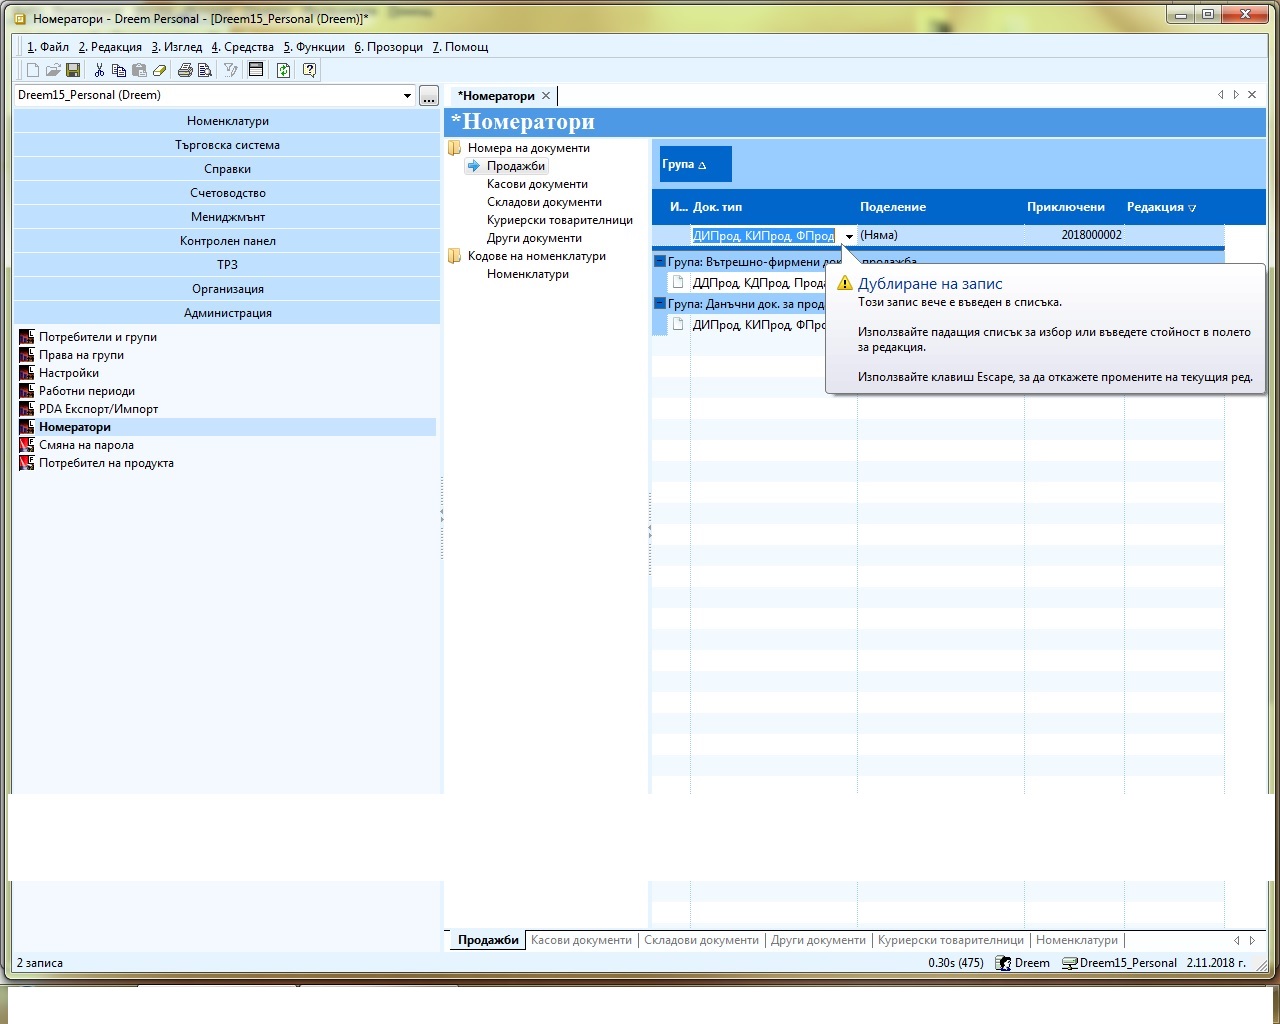Collapse the 'Вътрешно-фирмени' group row

tap(660, 262)
